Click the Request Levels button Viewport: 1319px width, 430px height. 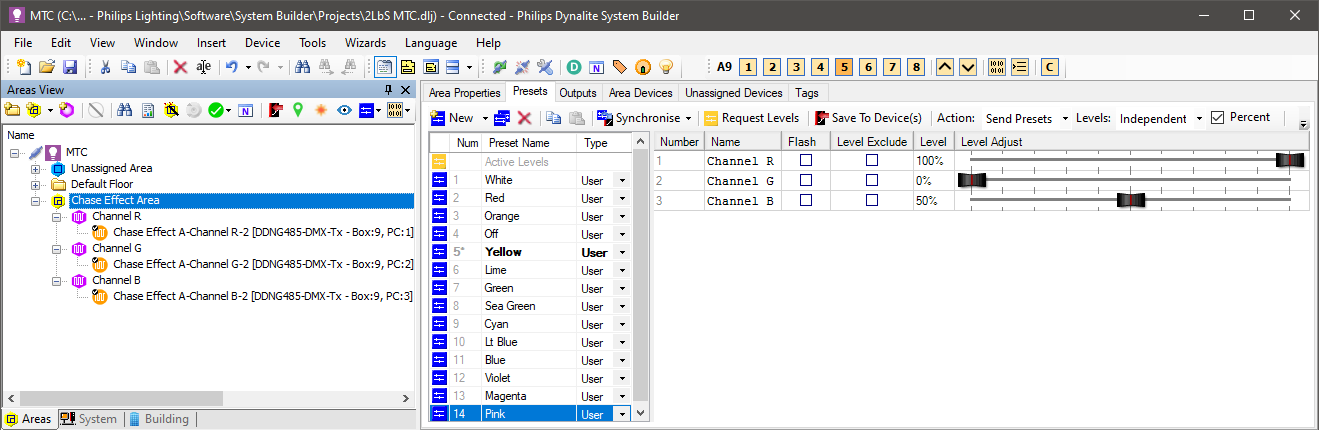coord(751,118)
